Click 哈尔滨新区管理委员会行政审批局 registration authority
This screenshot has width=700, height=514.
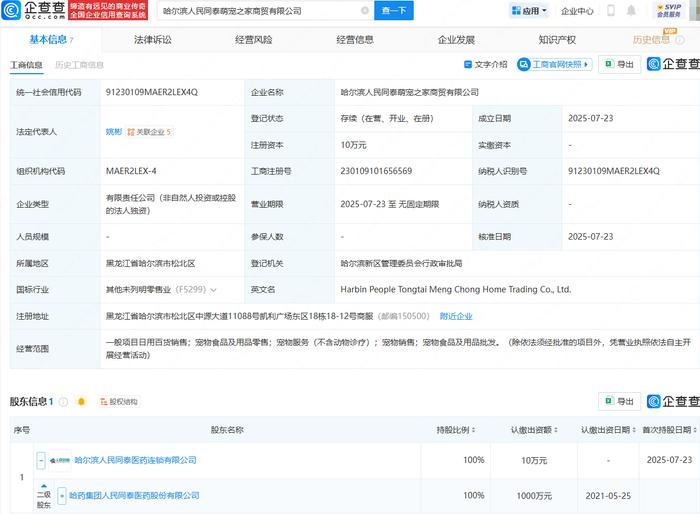pyautogui.click(x=401, y=263)
